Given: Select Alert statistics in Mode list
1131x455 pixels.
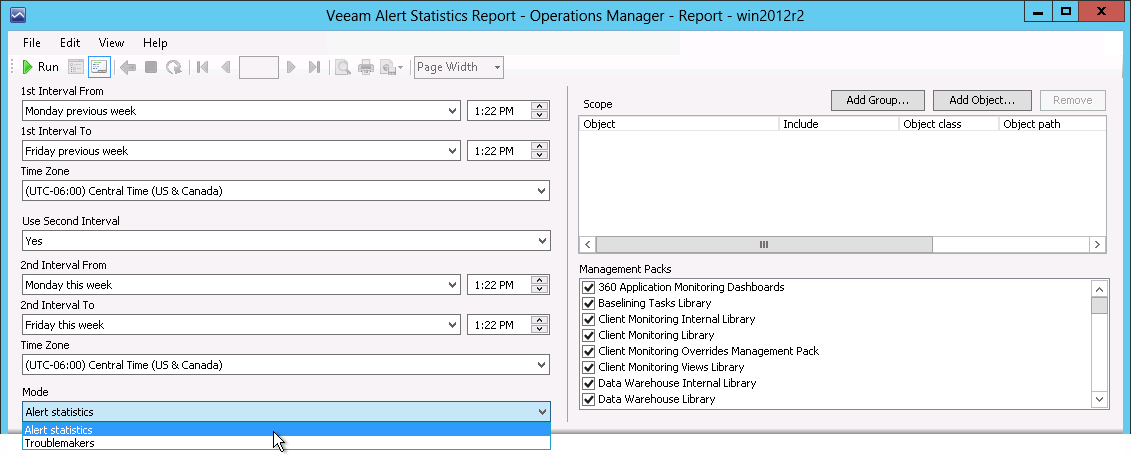Looking at the screenshot, I should (x=286, y=430).
